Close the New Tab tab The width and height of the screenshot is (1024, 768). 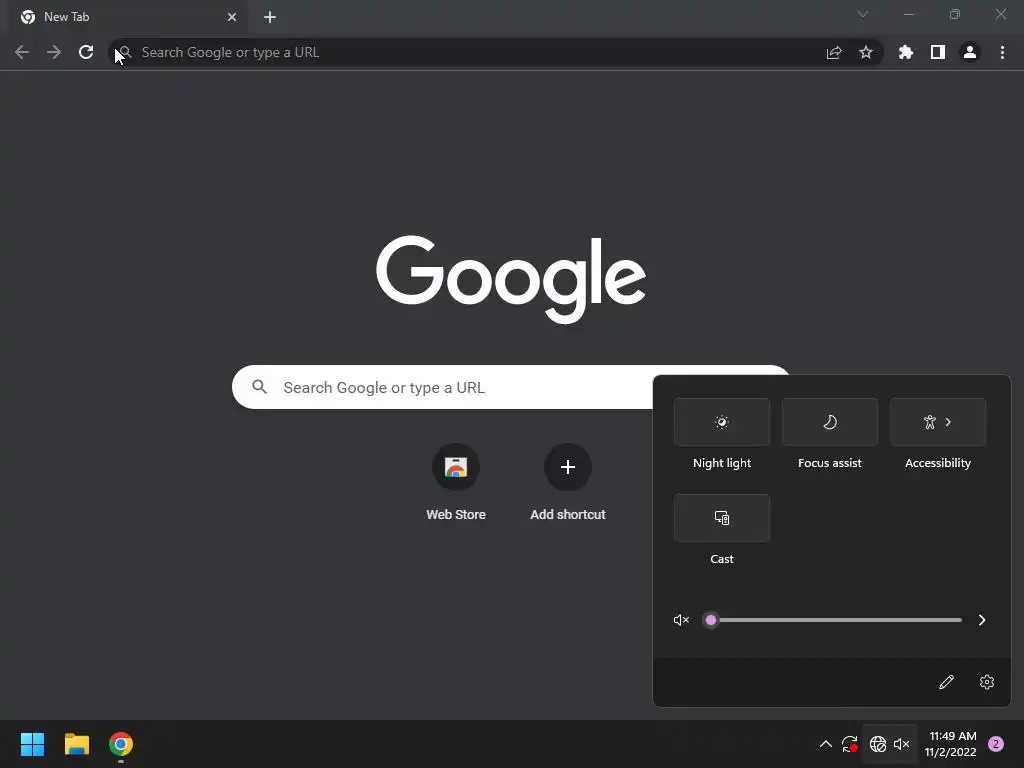(x=232, y=17)
